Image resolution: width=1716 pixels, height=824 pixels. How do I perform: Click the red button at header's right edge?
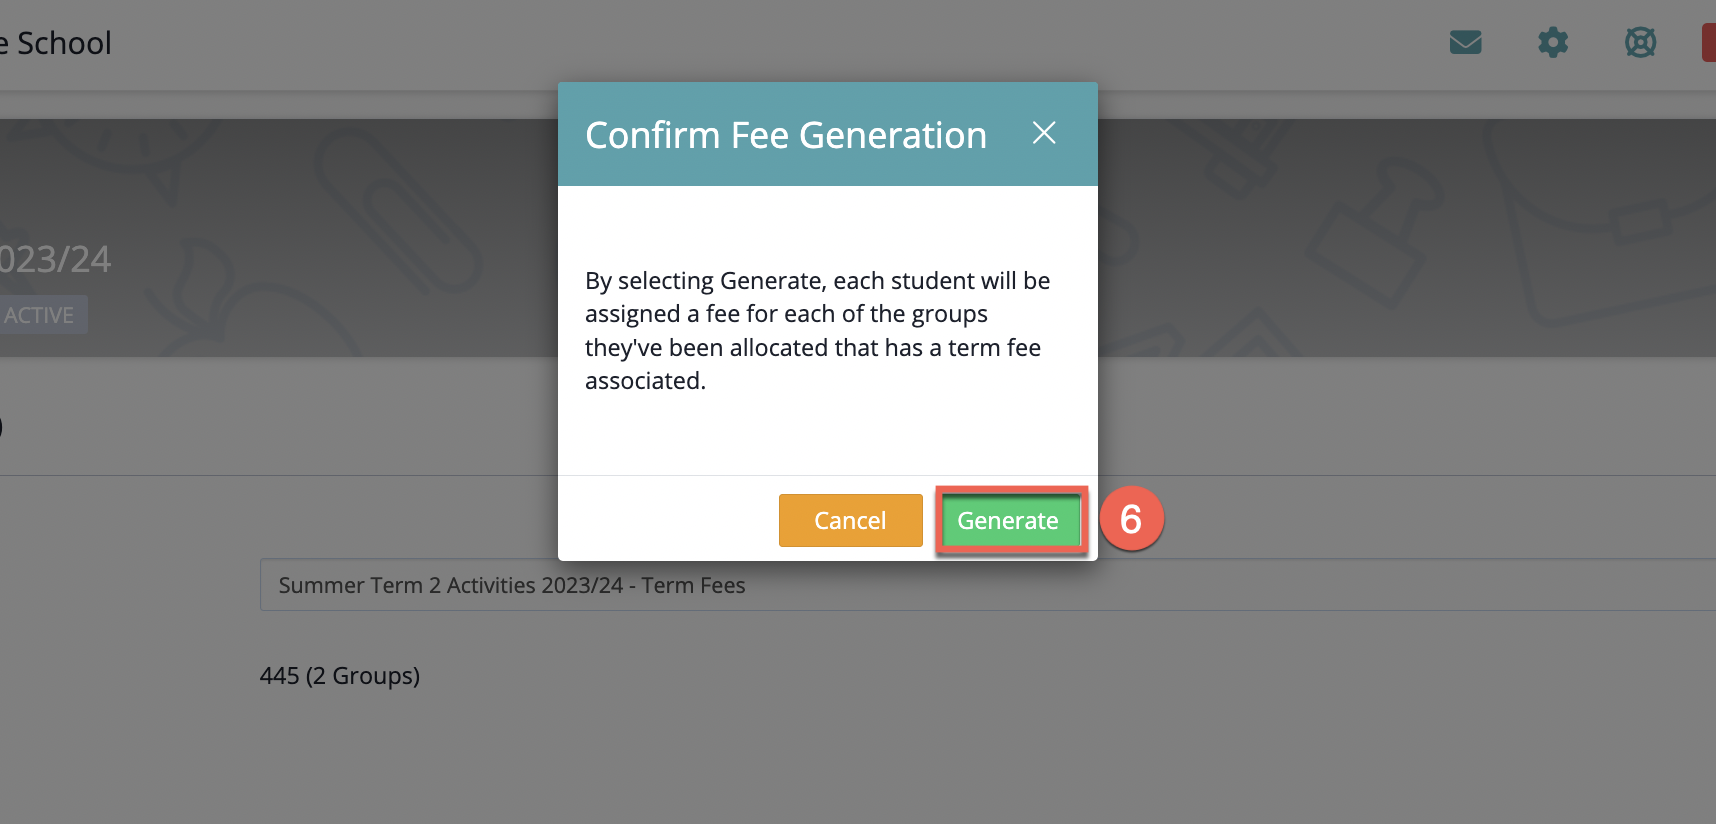(1709, 43)
